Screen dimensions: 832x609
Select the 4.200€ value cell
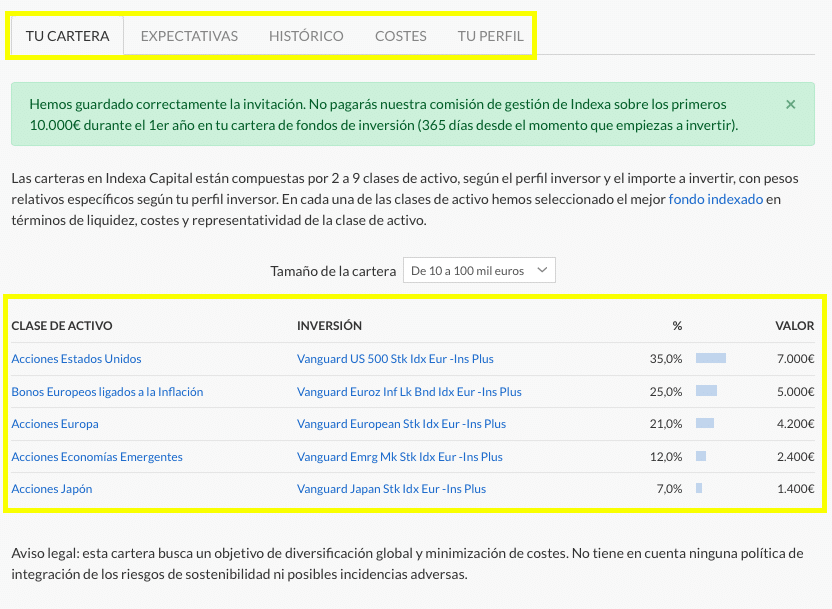coord(795,424)
